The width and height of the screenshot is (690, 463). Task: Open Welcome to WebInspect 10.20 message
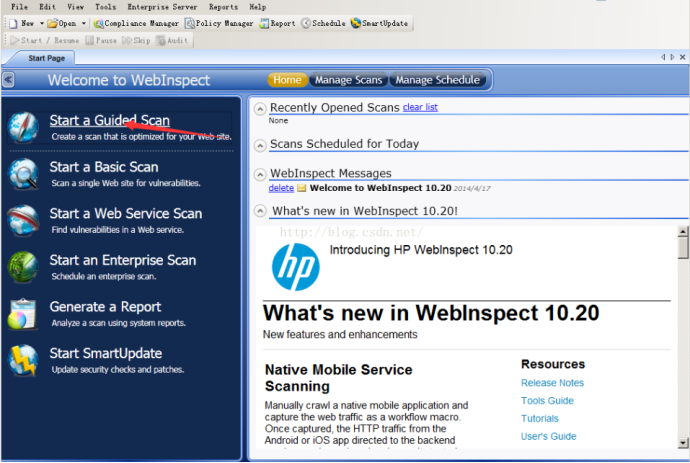click(x=381, y=188)
